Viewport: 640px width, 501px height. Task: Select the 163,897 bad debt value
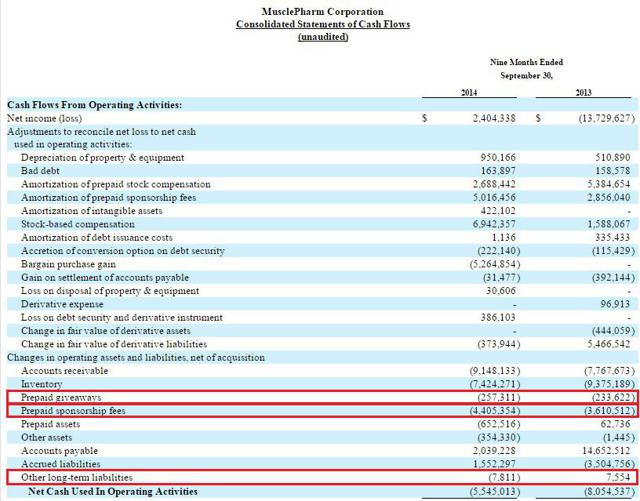coord(498,171)
